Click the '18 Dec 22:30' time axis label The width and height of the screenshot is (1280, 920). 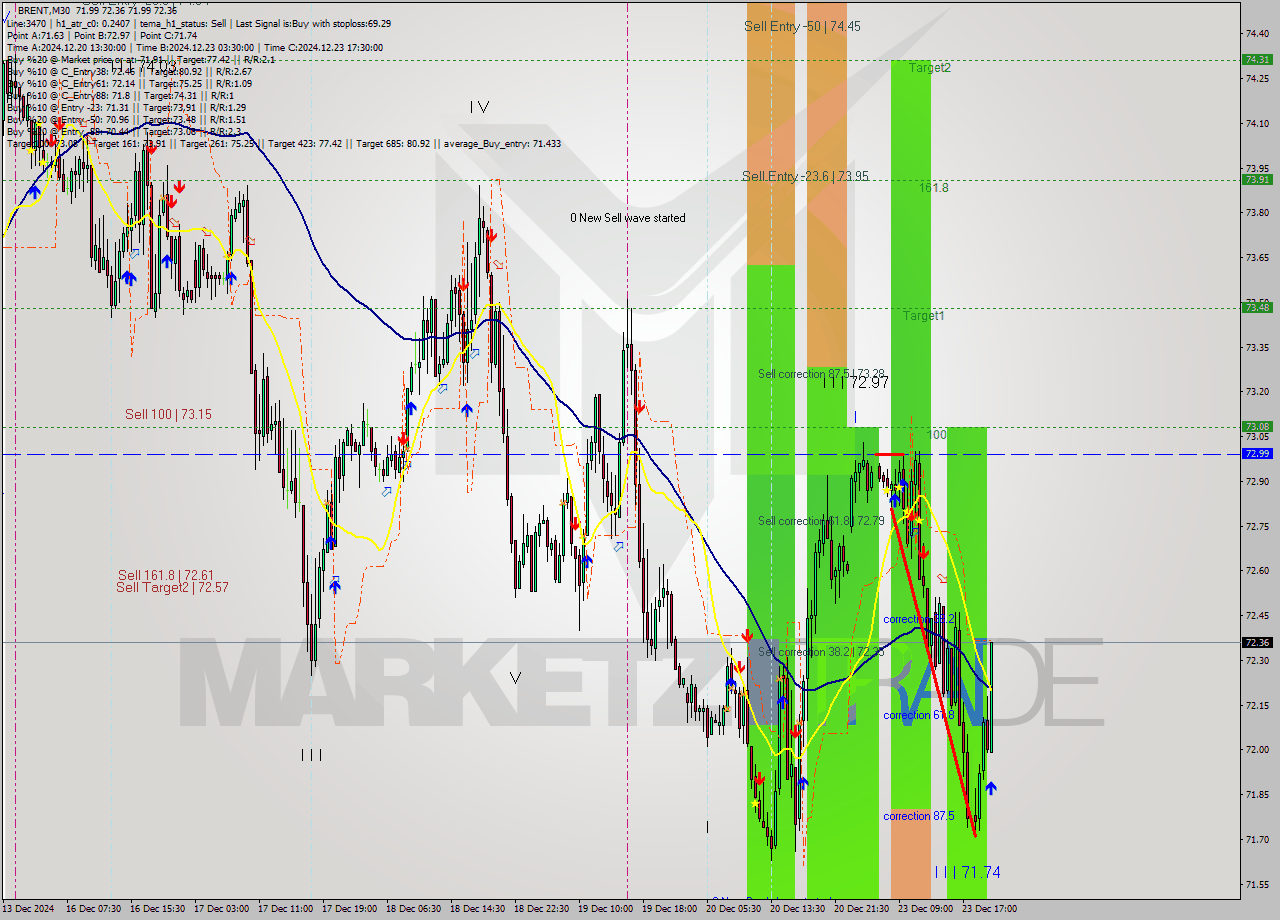pyautogui.click(x=541, y=909)
